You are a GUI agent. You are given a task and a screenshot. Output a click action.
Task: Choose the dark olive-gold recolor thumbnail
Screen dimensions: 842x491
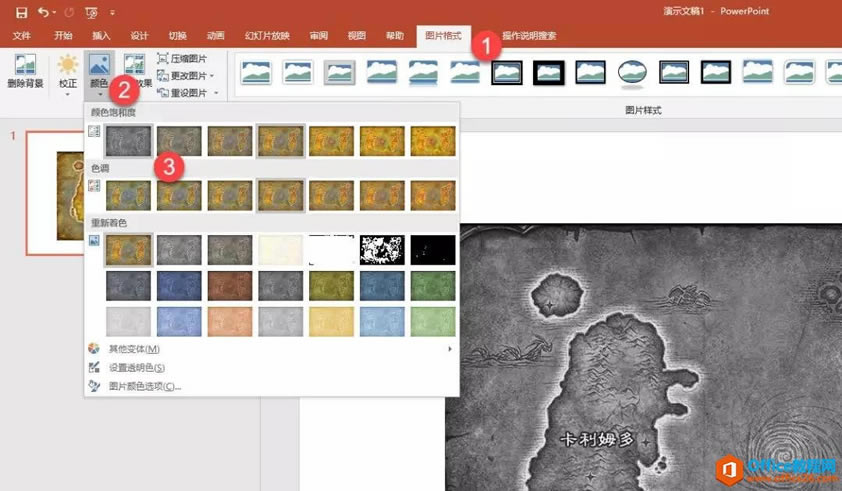click(x=331, y=285)
